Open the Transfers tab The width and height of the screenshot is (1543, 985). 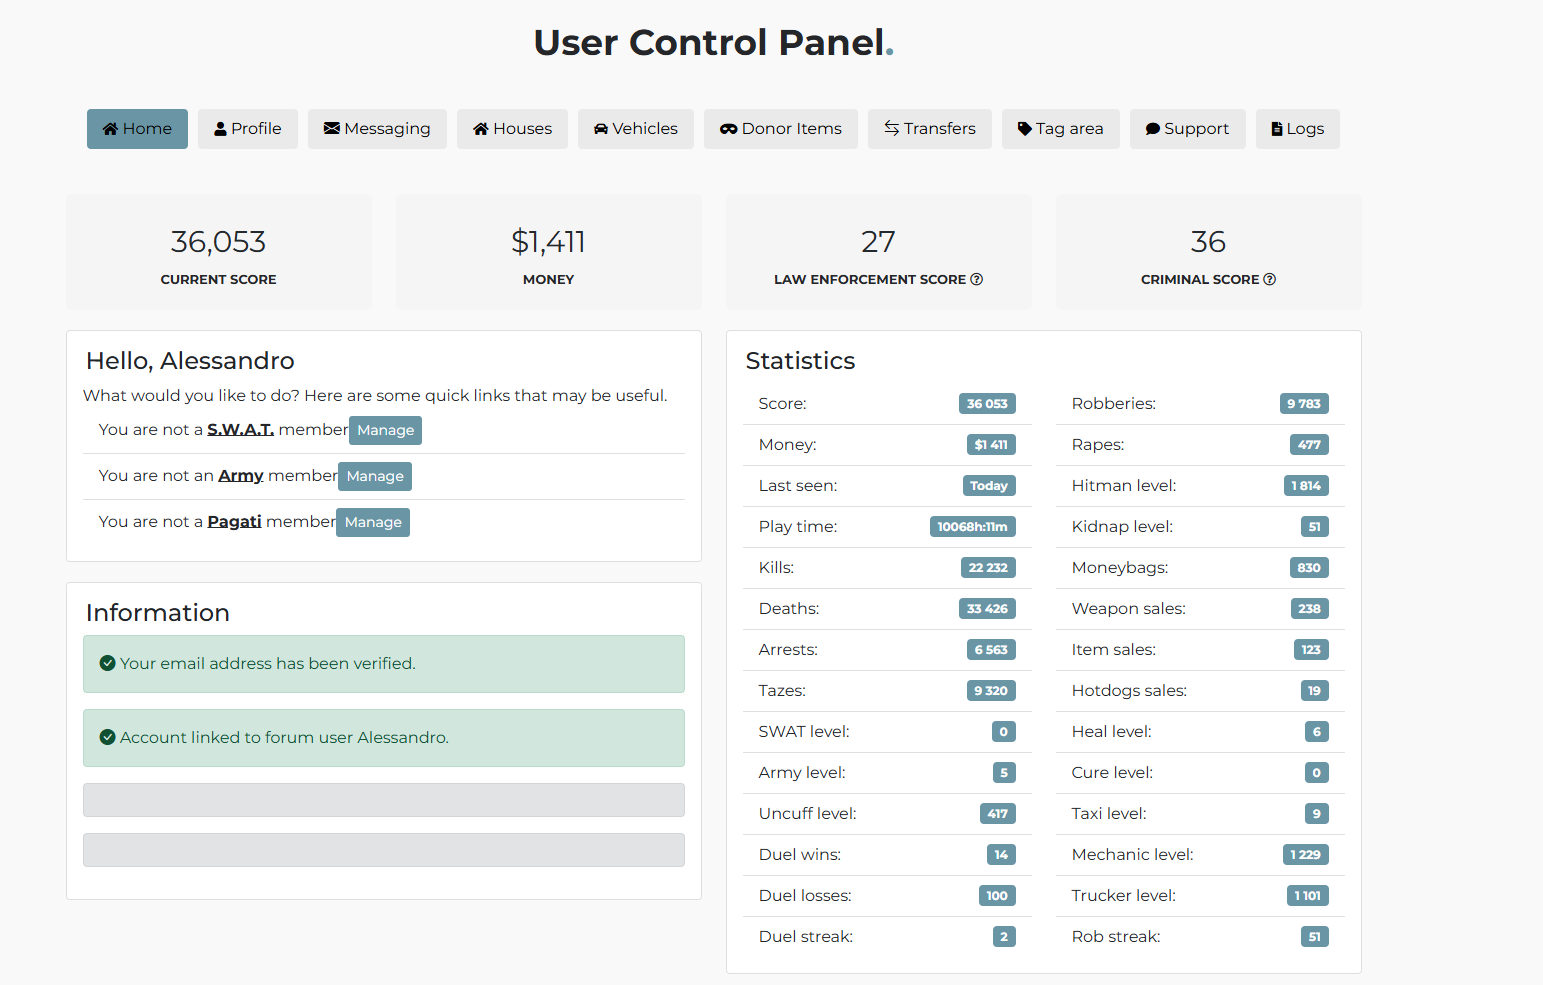930,129
